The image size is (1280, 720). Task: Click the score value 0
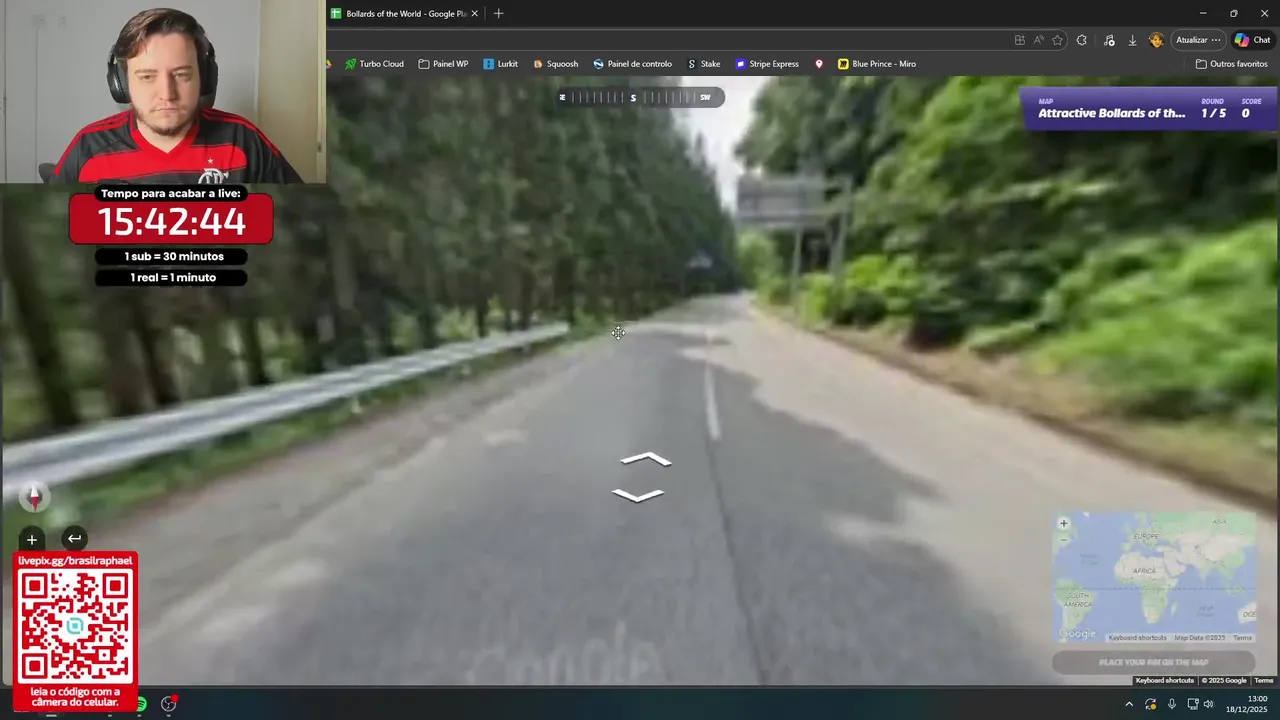[x=1245, y=113]
